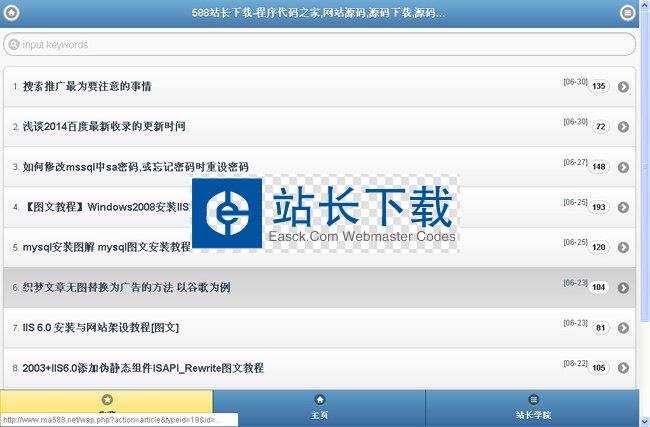Click the count badge 81
The height and width of the screenshot is (427, 650).
tap(601, 328)
